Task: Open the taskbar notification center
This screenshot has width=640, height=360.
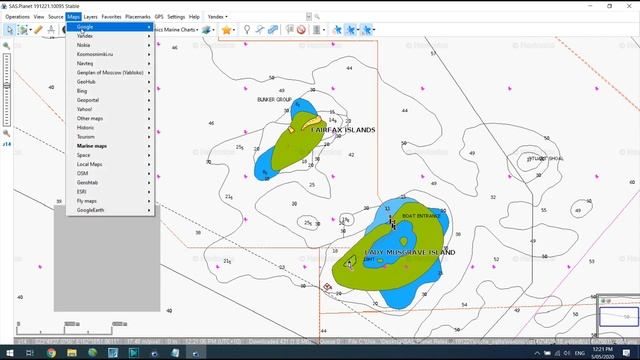Action: (x=627, y=353)
